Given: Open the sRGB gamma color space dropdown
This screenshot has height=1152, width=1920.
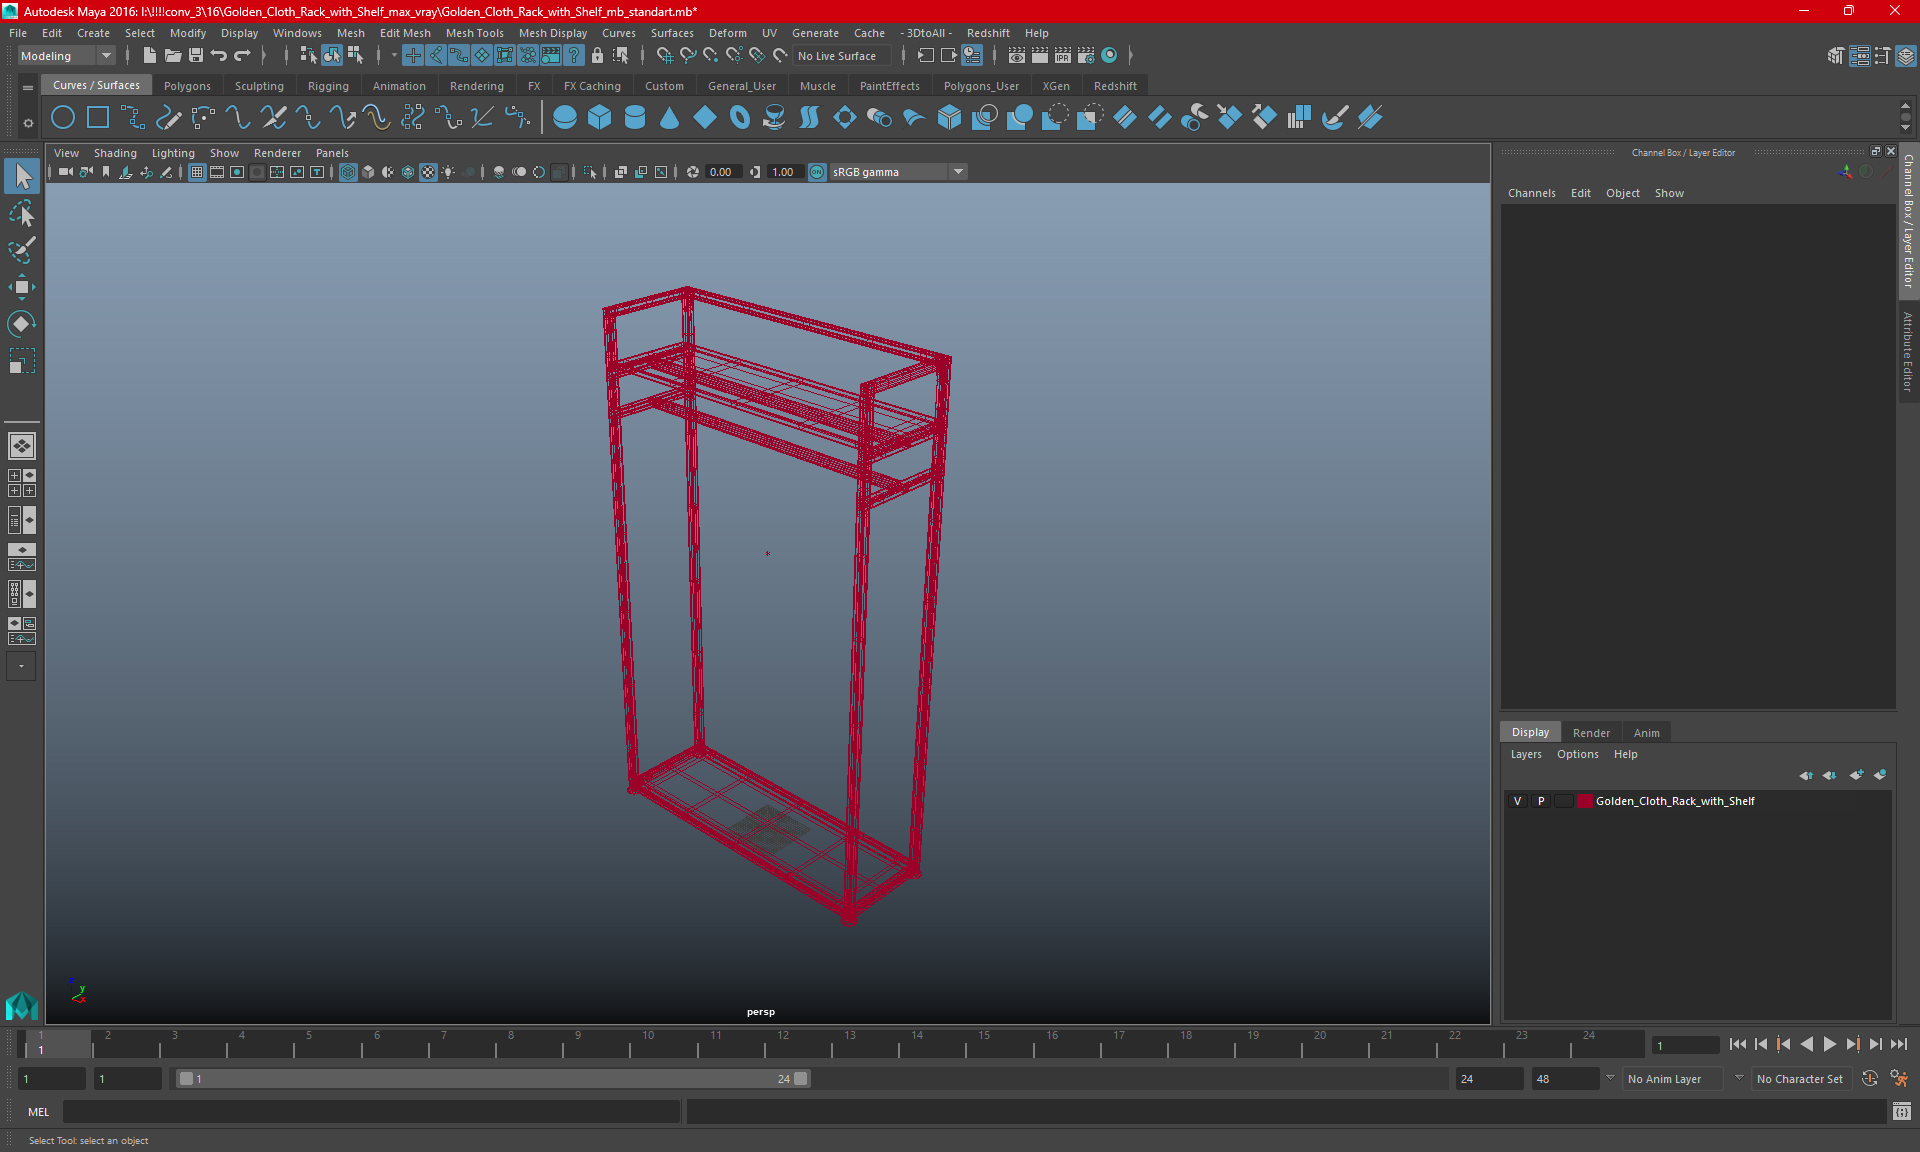Looking at the screenshot, I should pyautogui.click(x=898, y=172).
